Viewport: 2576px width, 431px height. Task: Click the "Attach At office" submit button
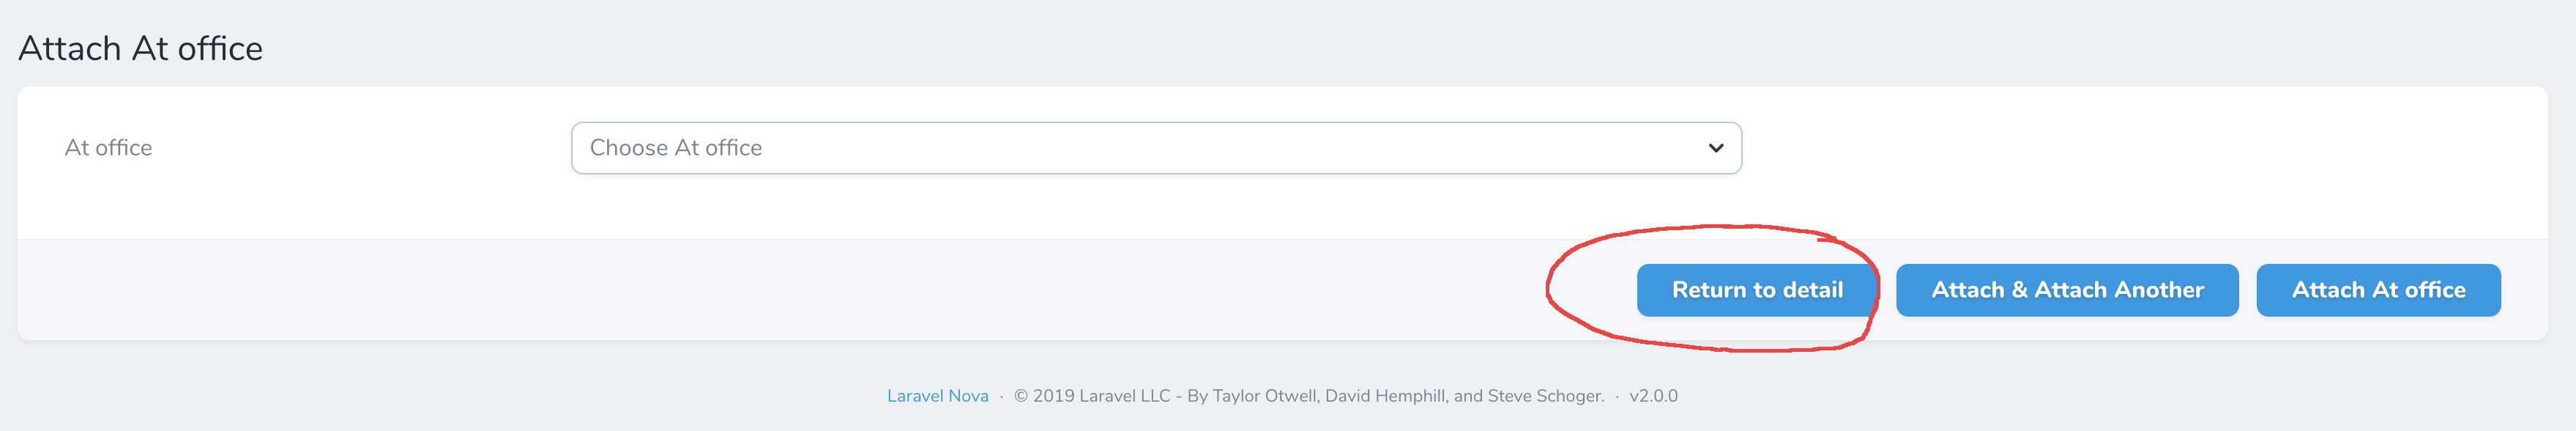tap(2378, 290)
